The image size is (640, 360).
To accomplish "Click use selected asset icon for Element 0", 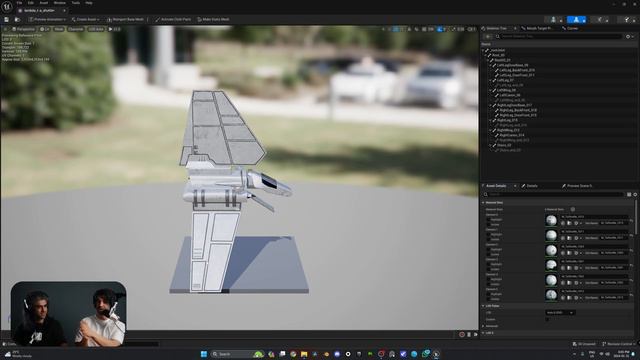I will [563, 223].
